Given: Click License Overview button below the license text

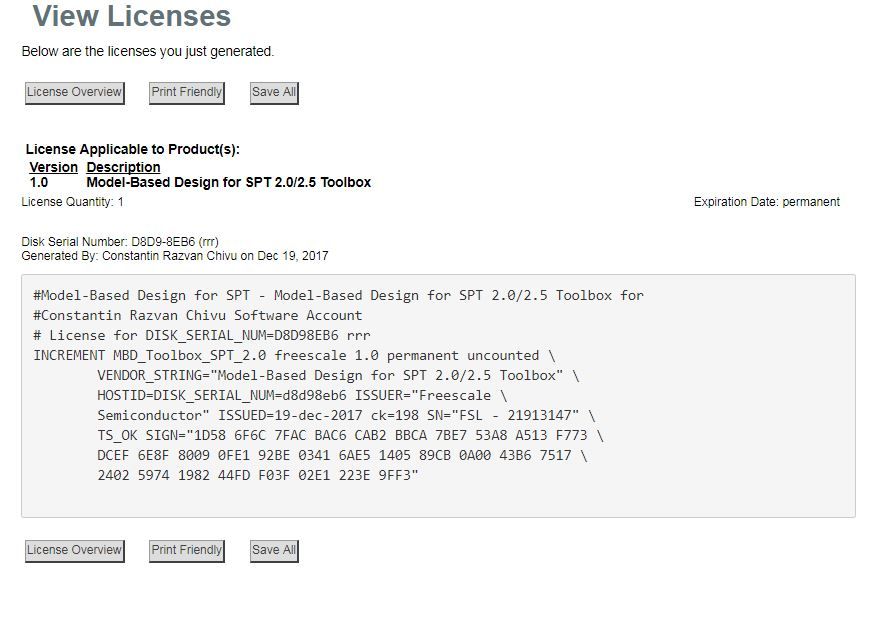Looking at the screenshot, I should (x=75, y=550).
